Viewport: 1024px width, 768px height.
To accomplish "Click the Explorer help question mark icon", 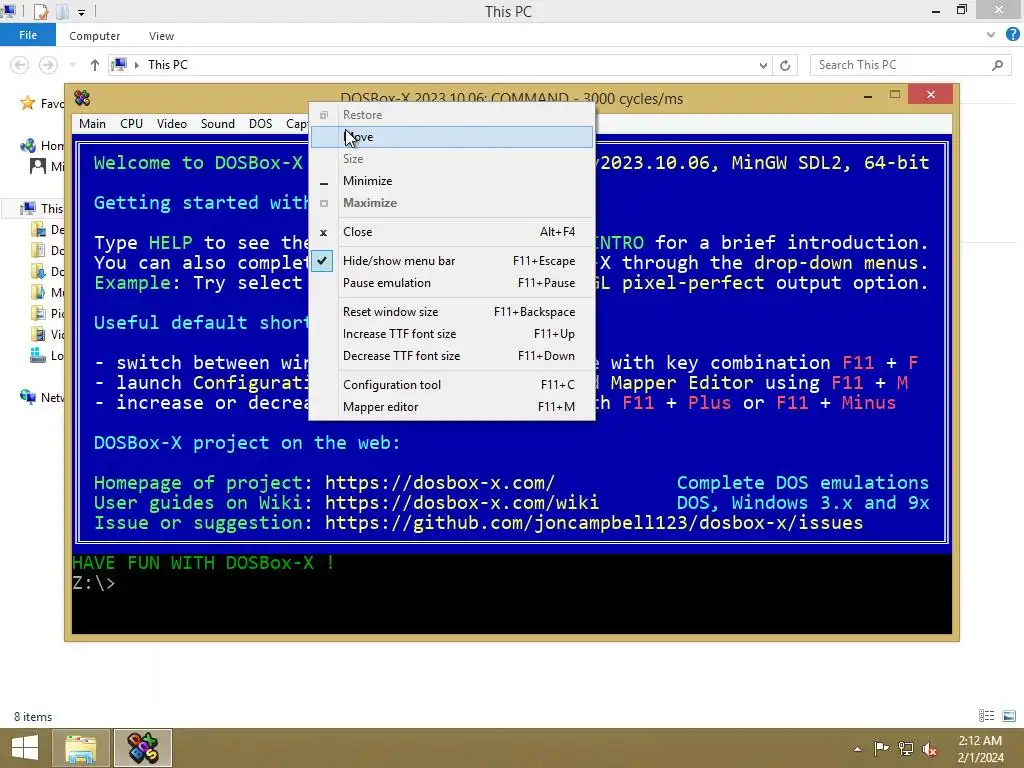I will 1012,35.
